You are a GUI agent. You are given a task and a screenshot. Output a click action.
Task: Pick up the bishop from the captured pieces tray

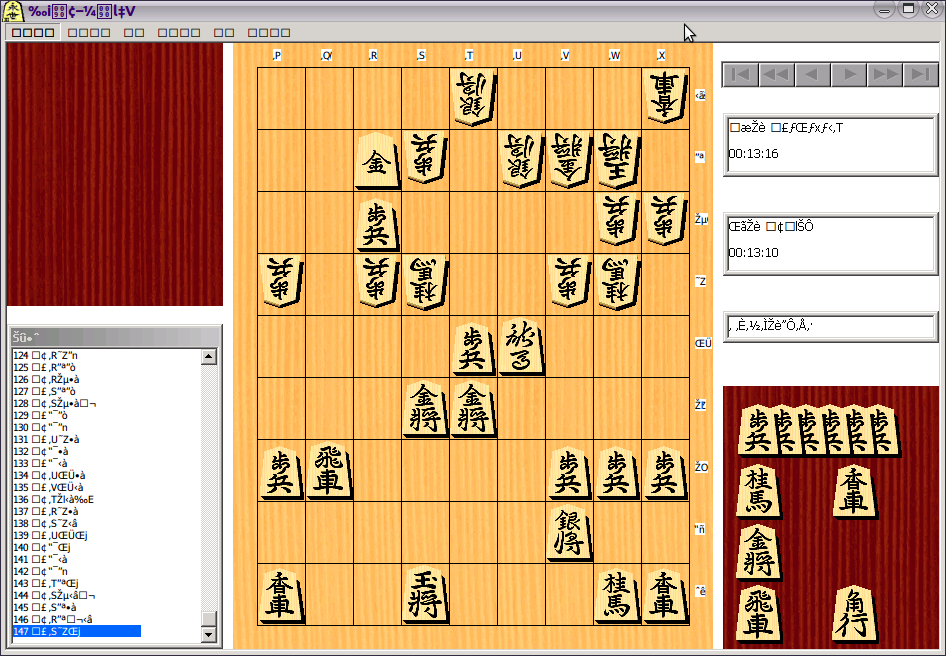pyautogui.click(x=854, y=614)
